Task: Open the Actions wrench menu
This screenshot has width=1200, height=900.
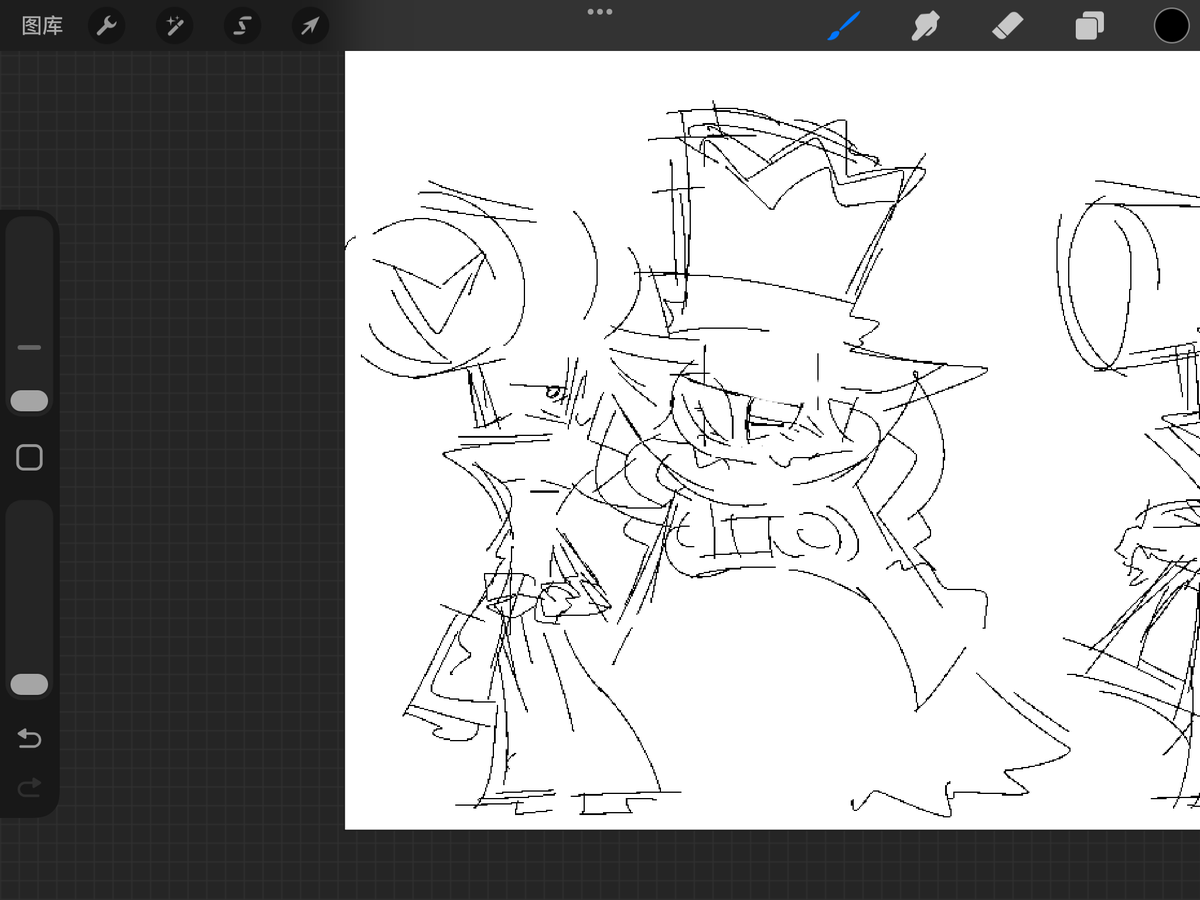Action: coord(107,26)
